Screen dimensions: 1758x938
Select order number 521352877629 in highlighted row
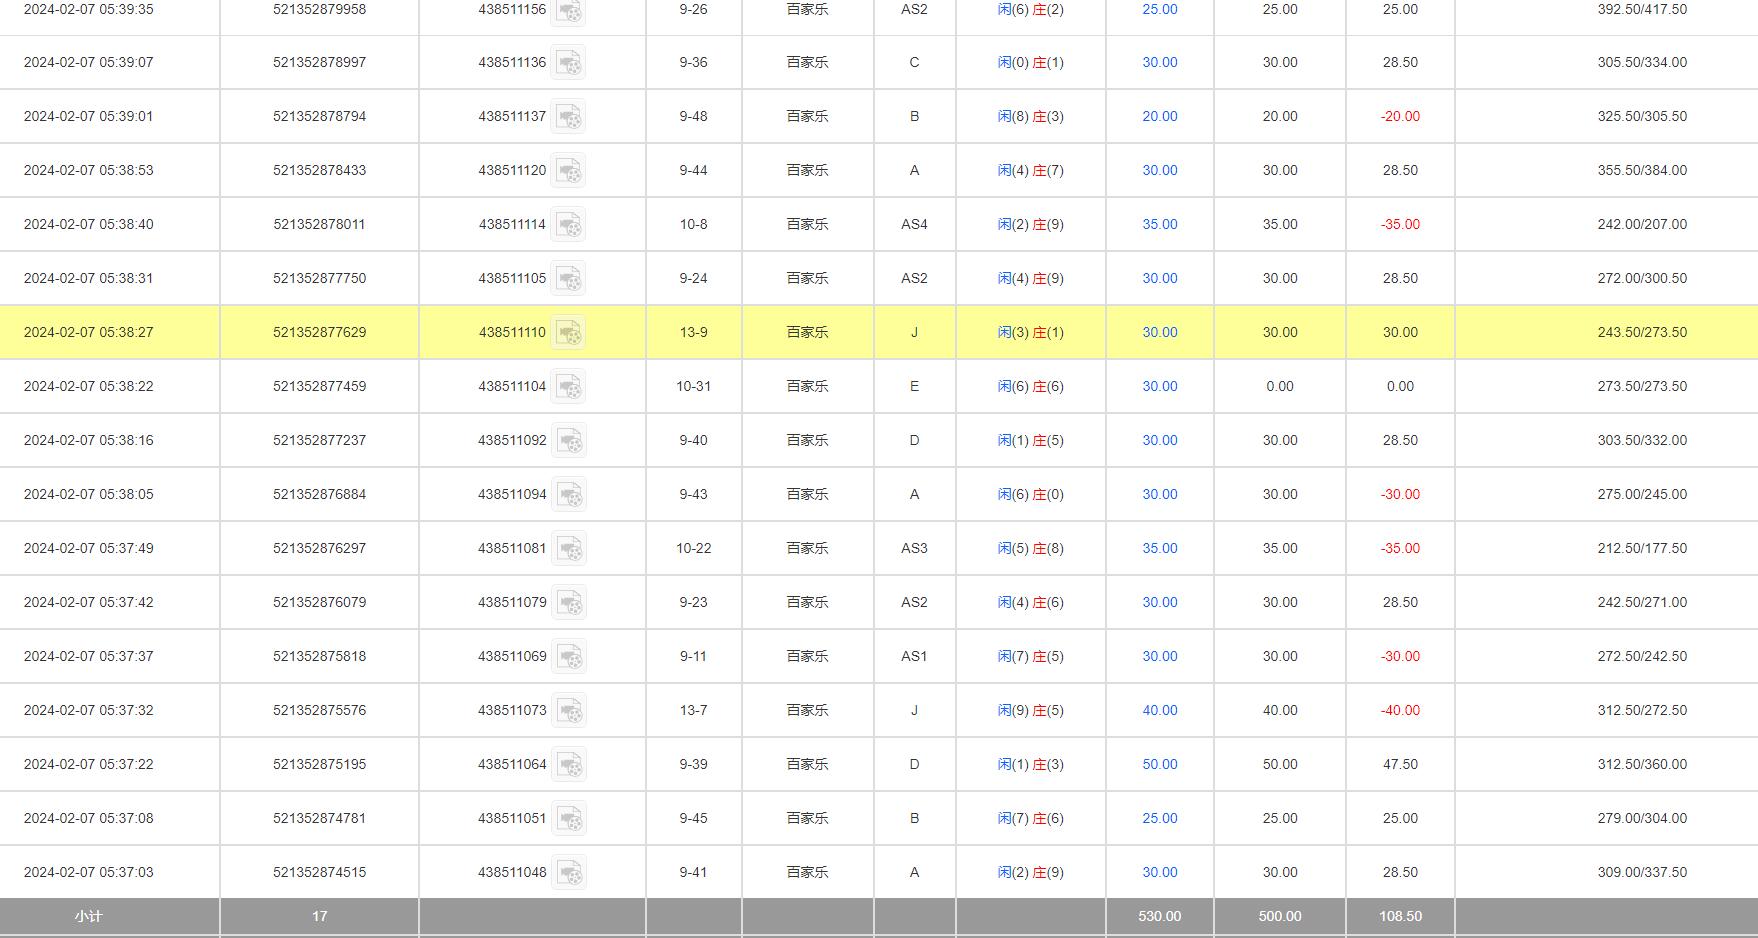(x=319, y=332)
